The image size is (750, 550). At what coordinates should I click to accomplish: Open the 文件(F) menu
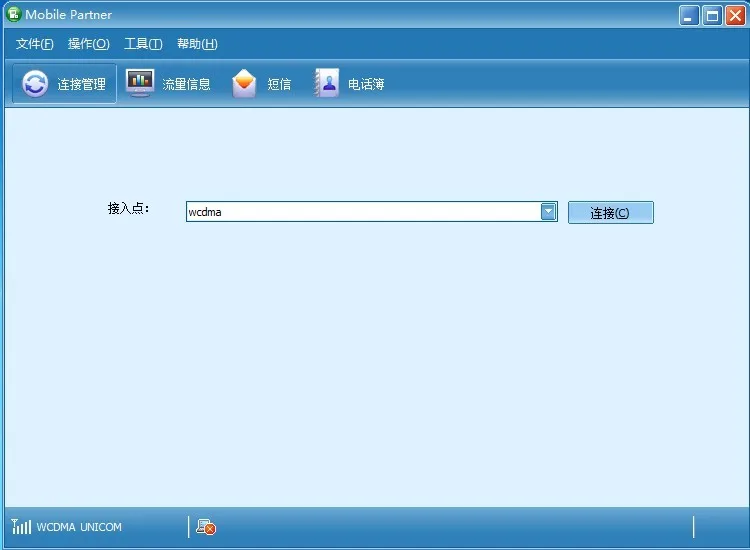click(x=34, y=44)
